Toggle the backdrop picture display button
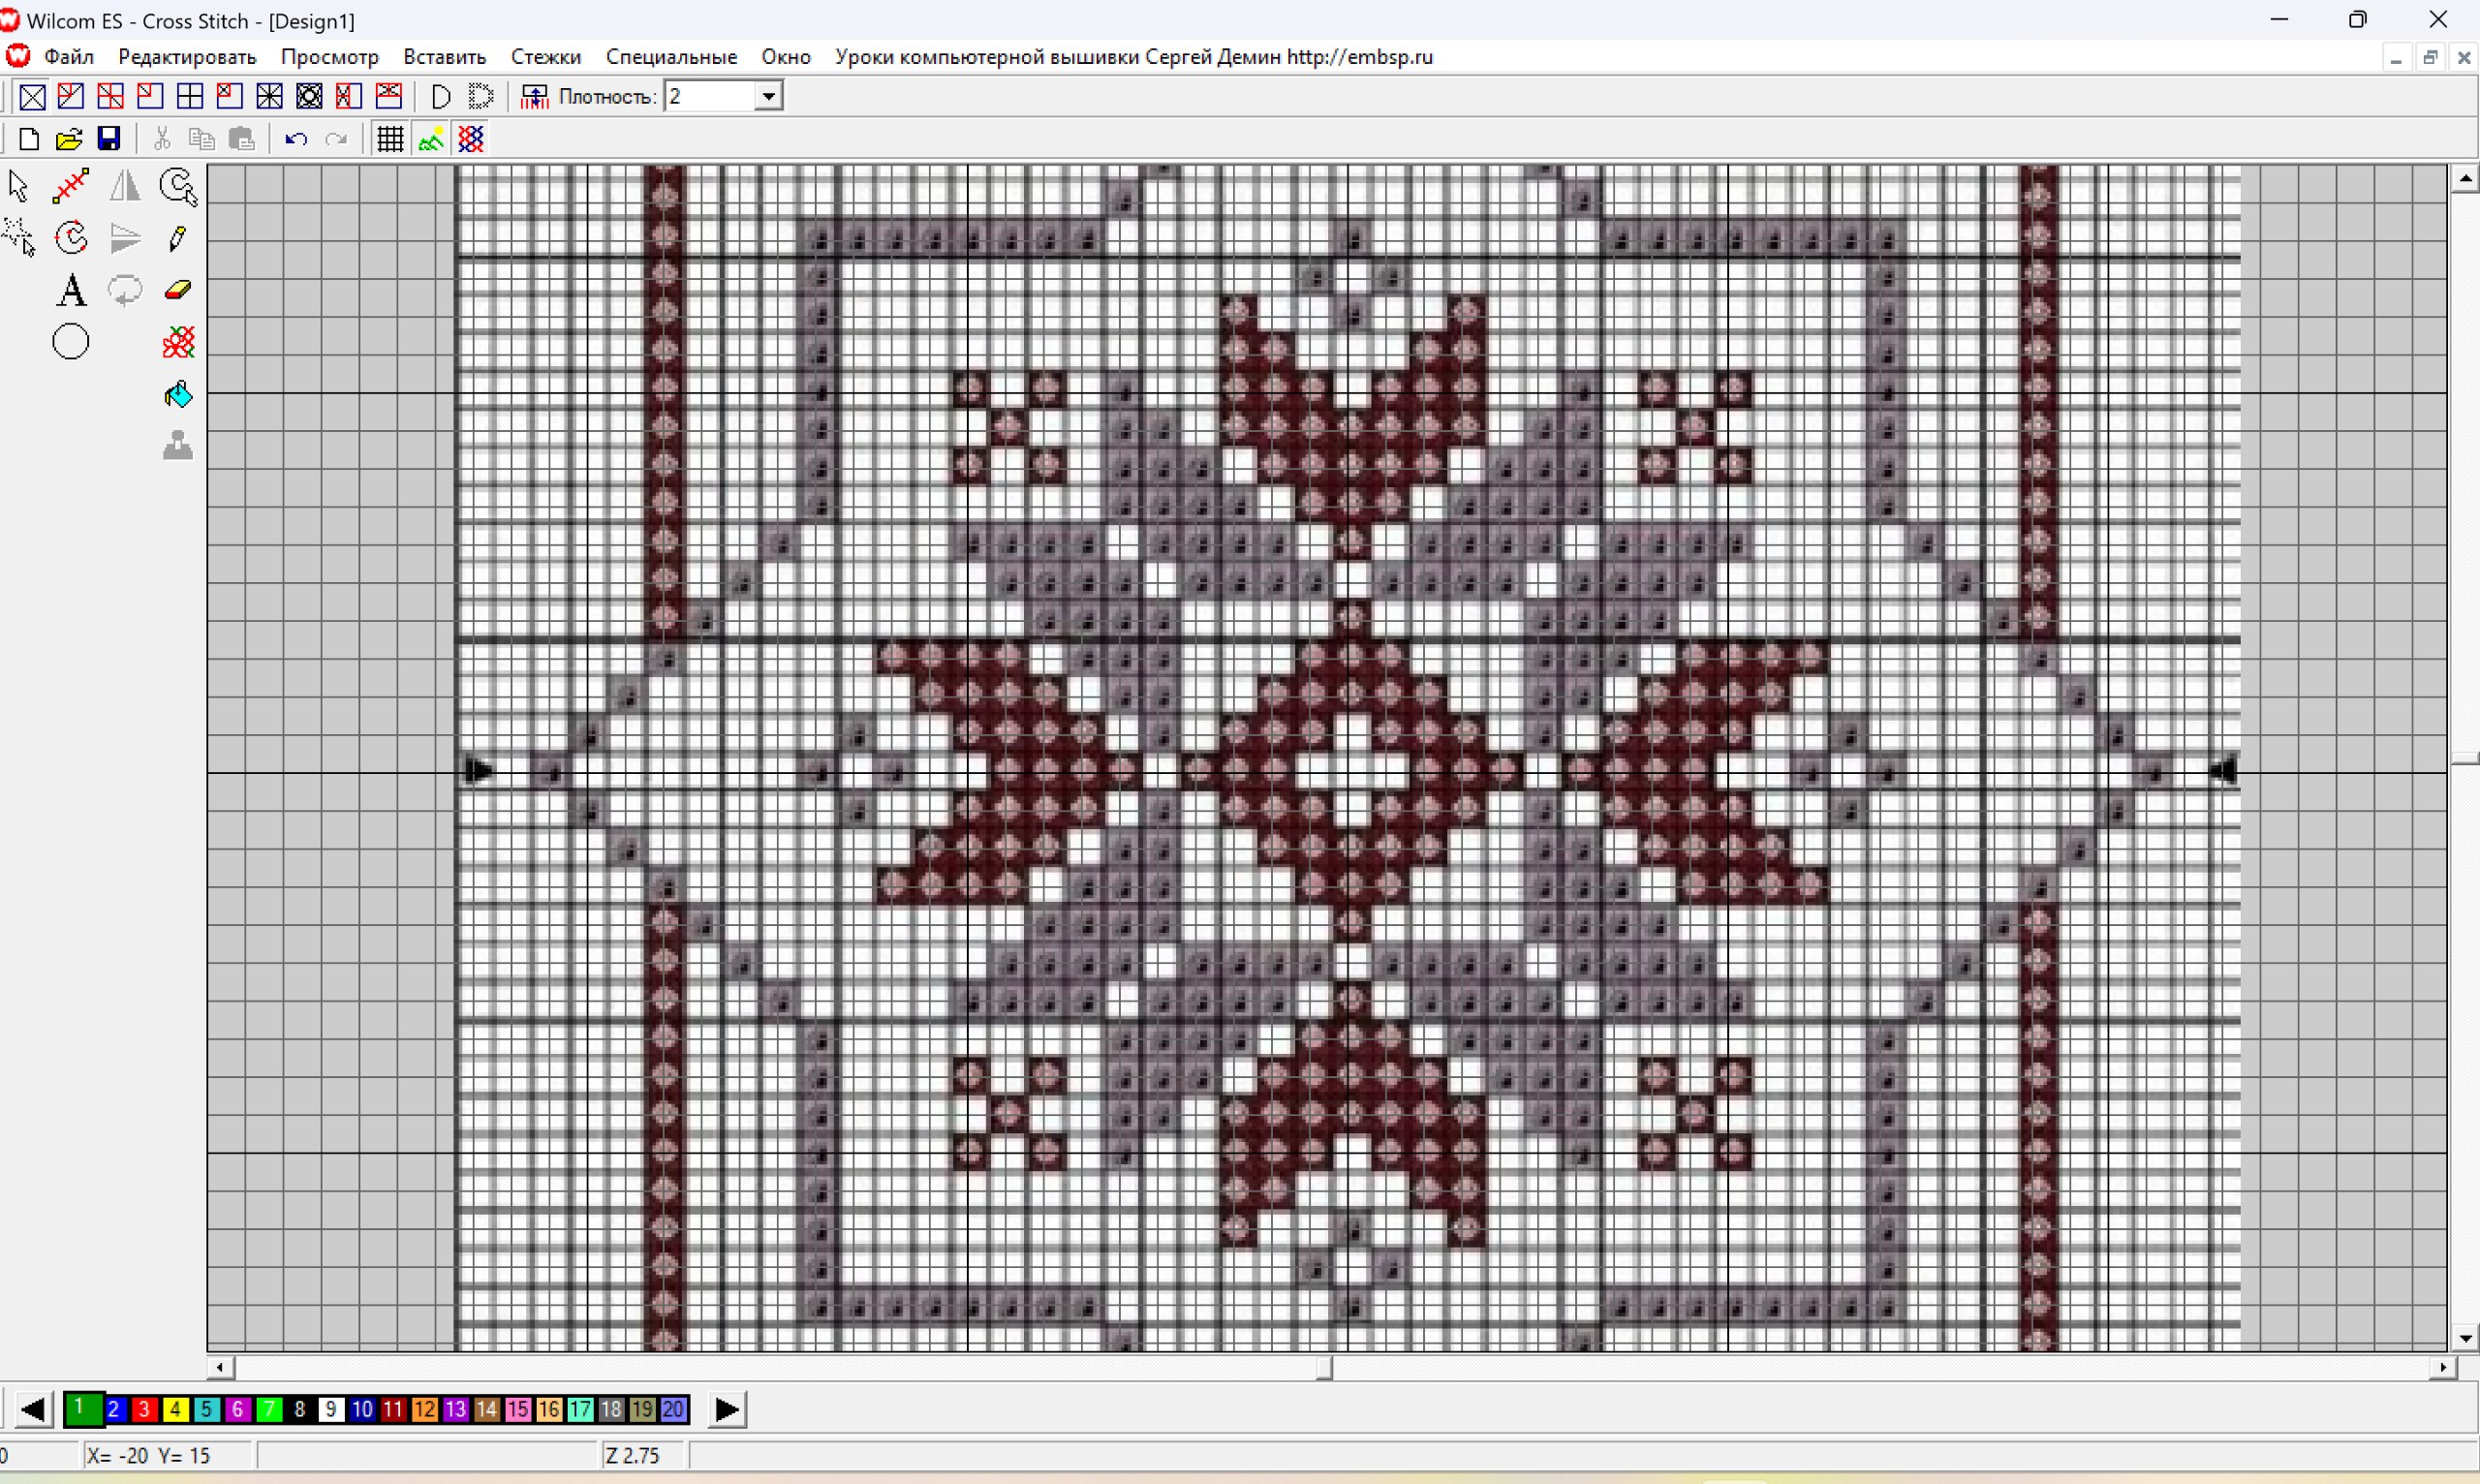This screenshot has height=1484, width=2480. [x=431, y=139]
